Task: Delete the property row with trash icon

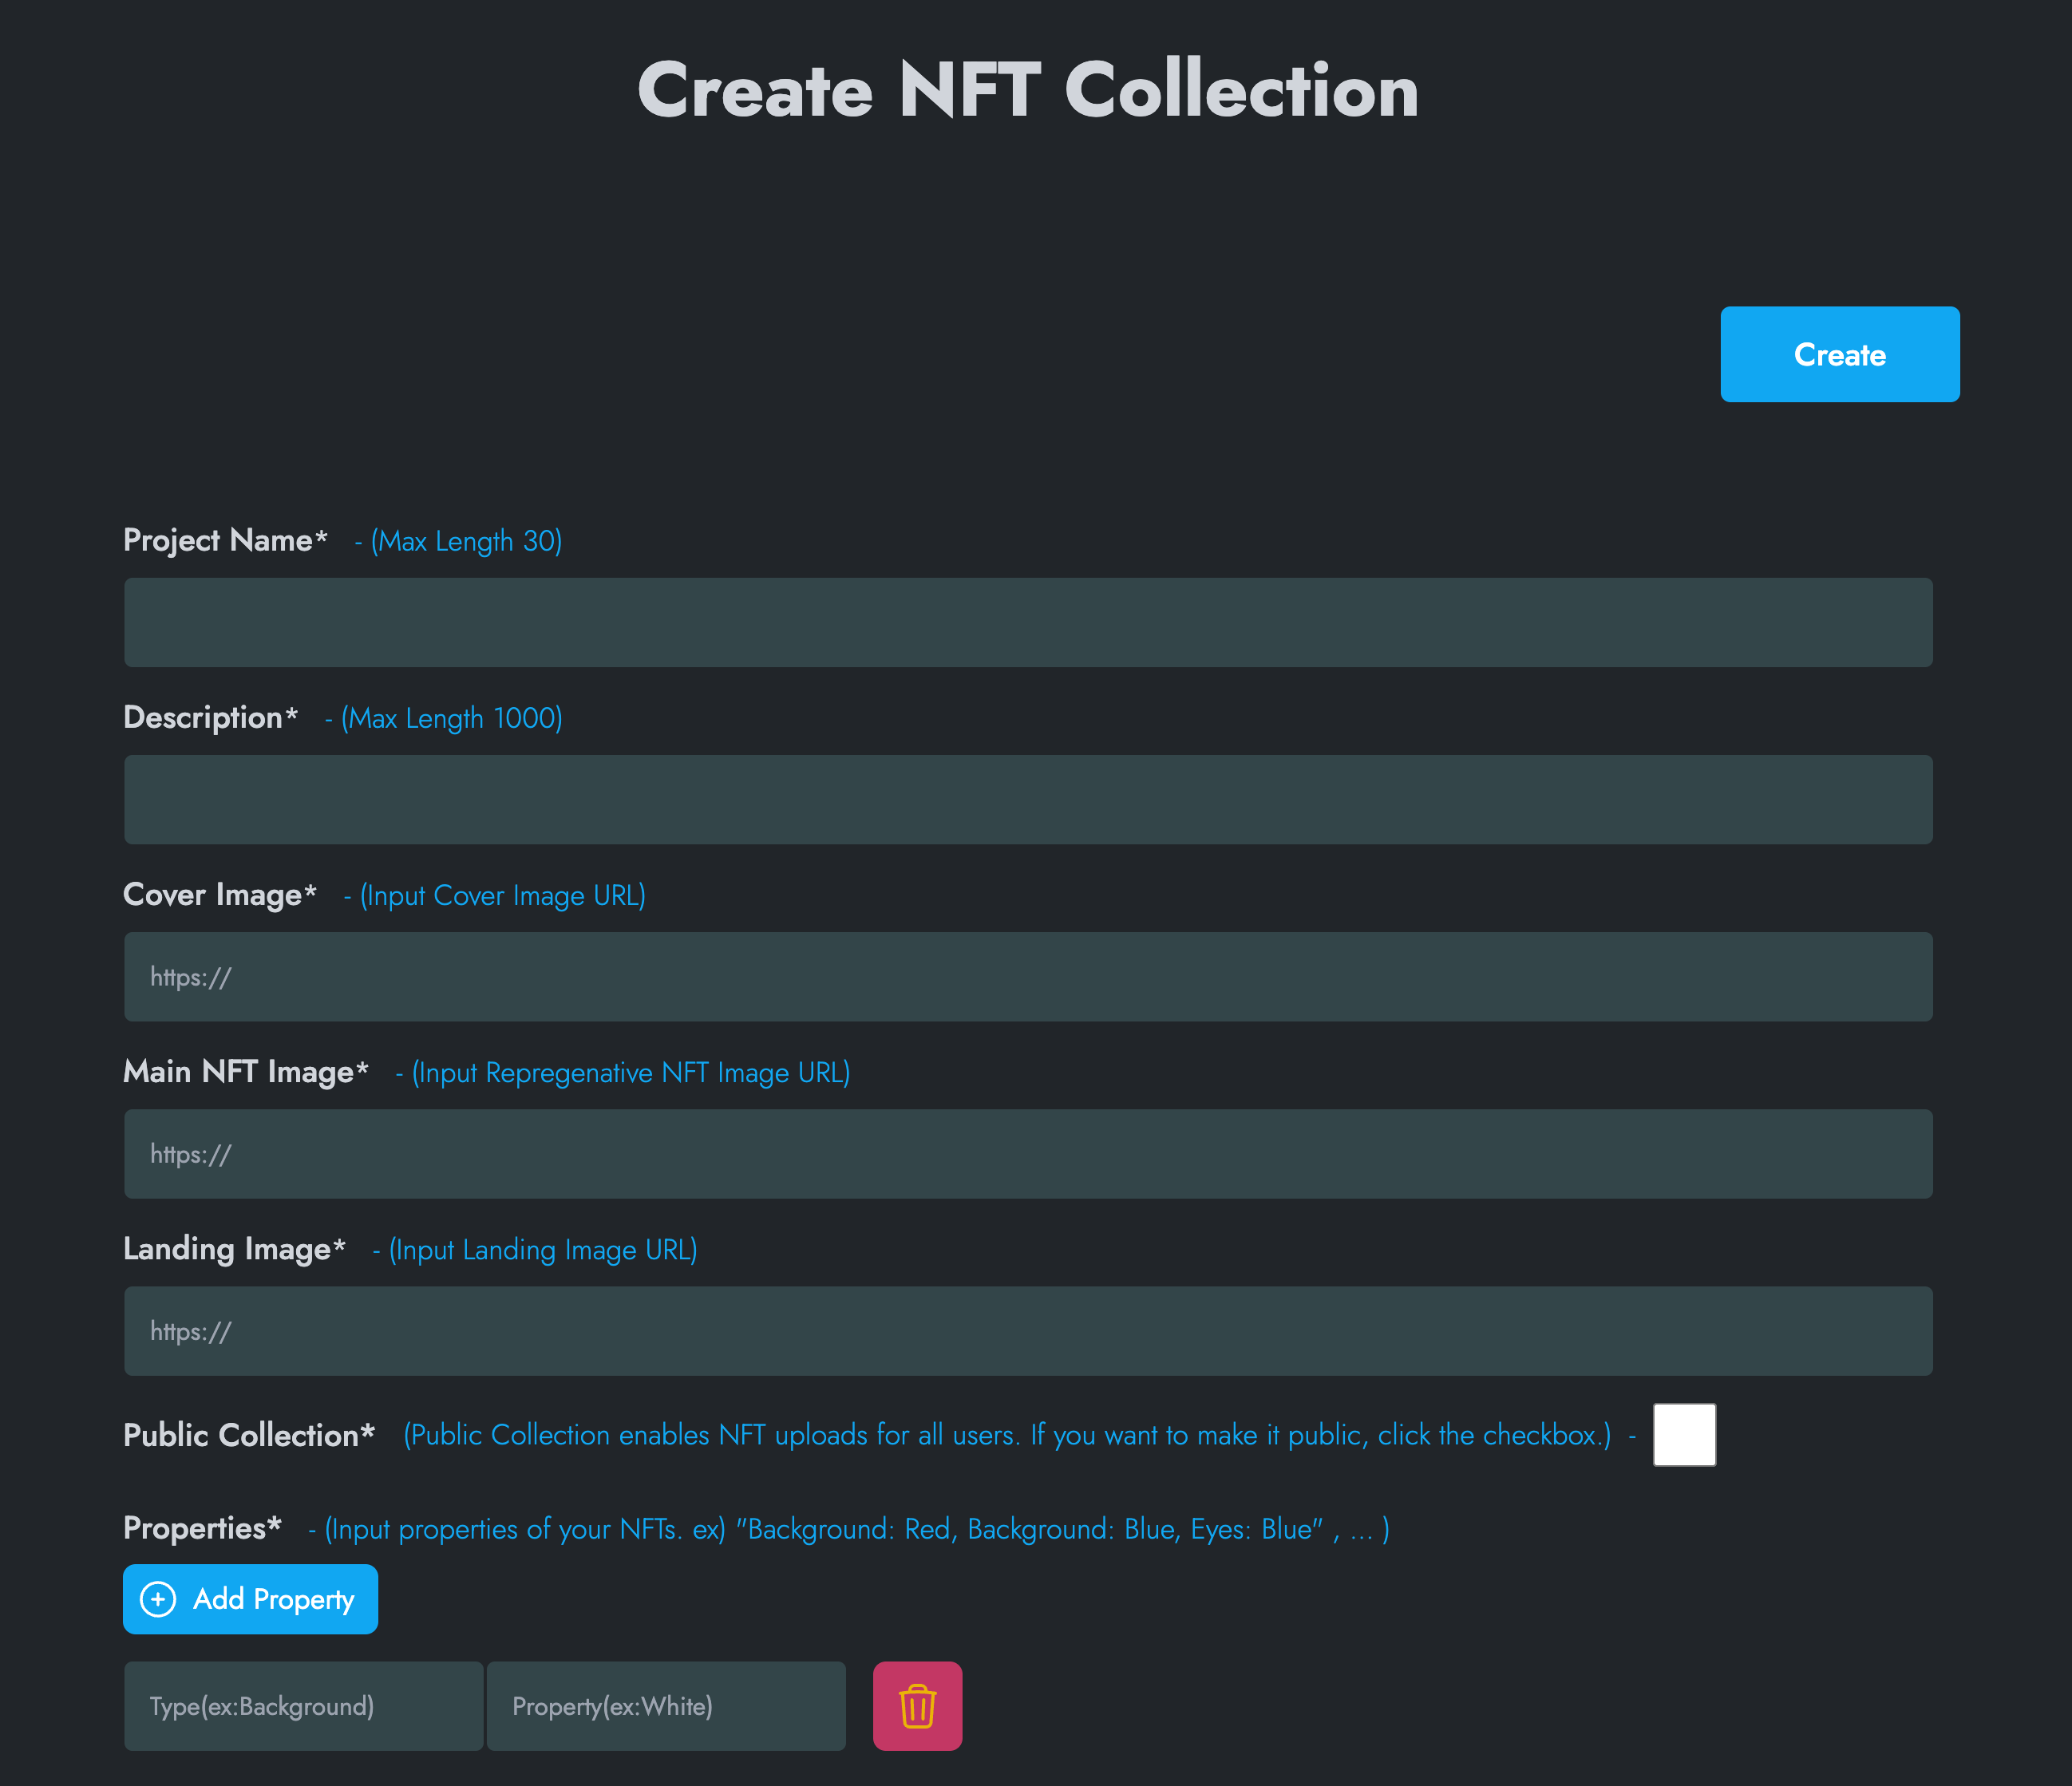Action: [x=917, y=1706]
